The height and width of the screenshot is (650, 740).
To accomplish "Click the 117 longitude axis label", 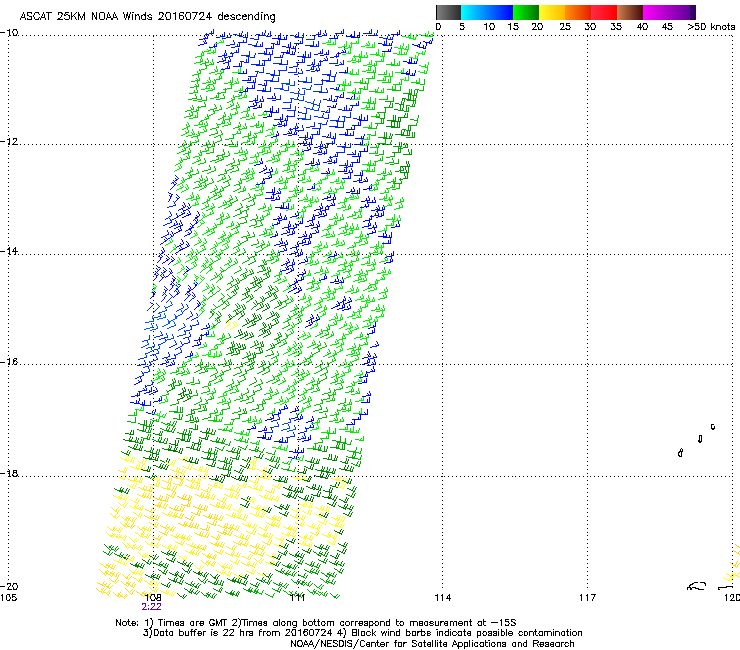I will point(588,598).
